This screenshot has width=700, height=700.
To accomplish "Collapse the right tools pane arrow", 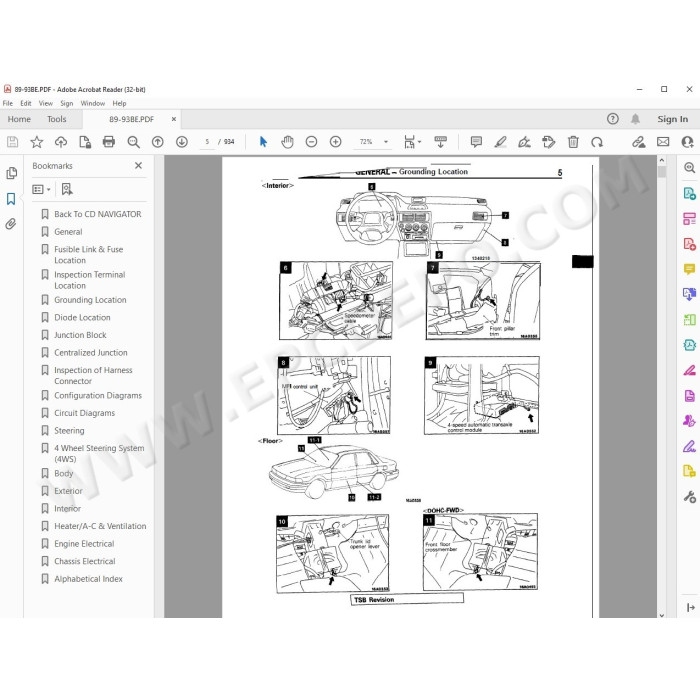I will [690, 607].
